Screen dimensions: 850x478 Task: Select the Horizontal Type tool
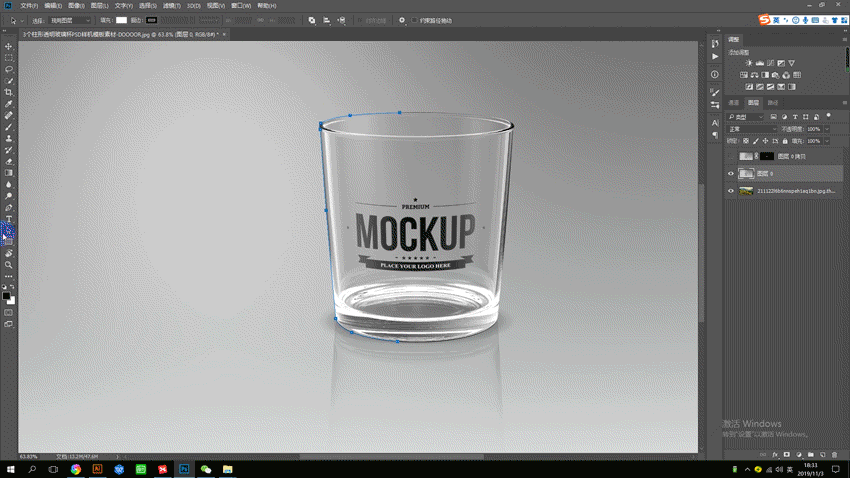coord(9,219)
